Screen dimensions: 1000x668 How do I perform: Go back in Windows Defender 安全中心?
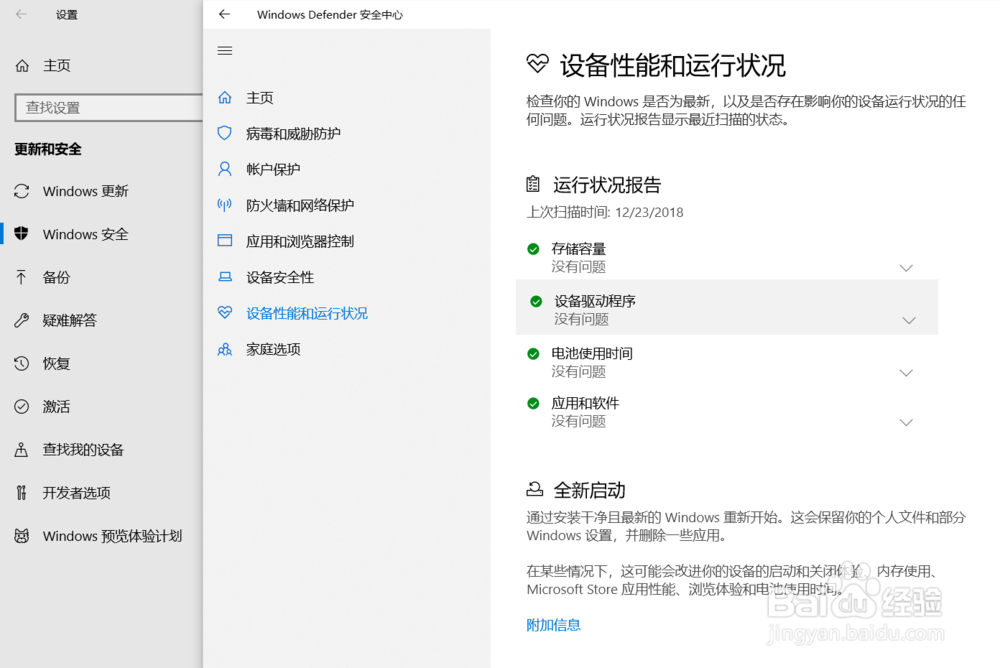click(224, 14)
